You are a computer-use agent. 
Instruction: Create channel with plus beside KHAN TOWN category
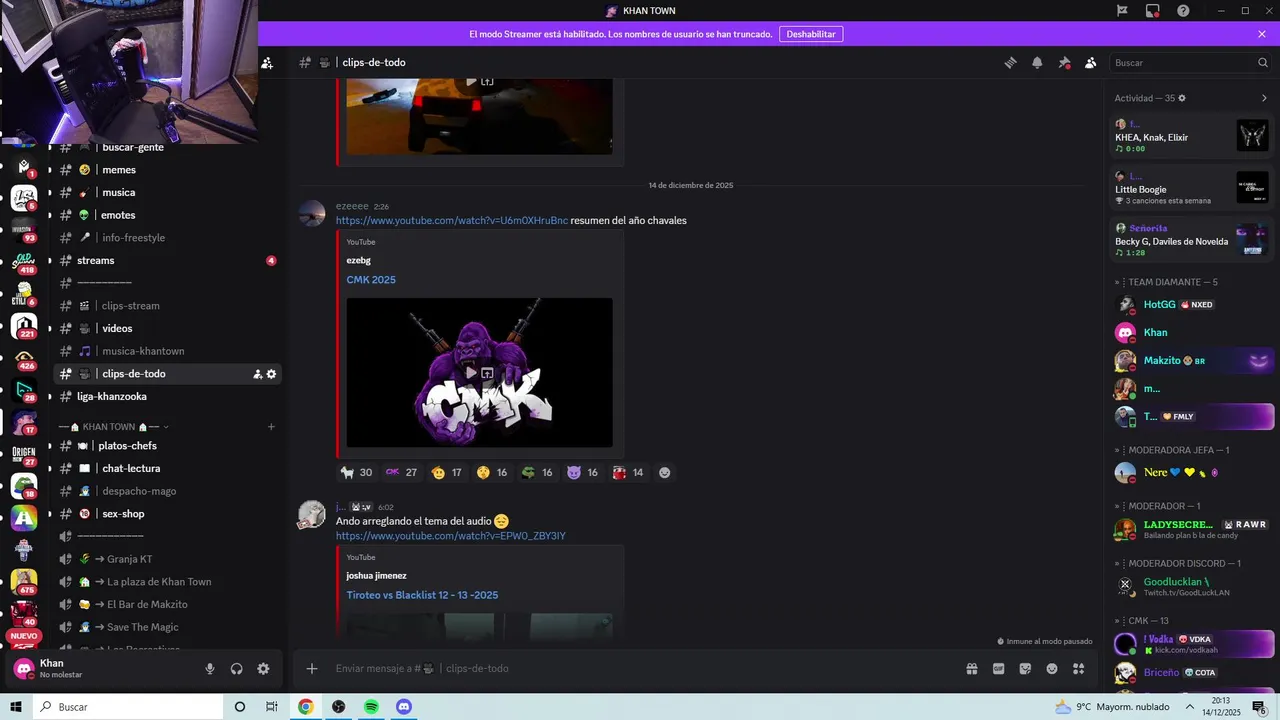tap(271, 427)
